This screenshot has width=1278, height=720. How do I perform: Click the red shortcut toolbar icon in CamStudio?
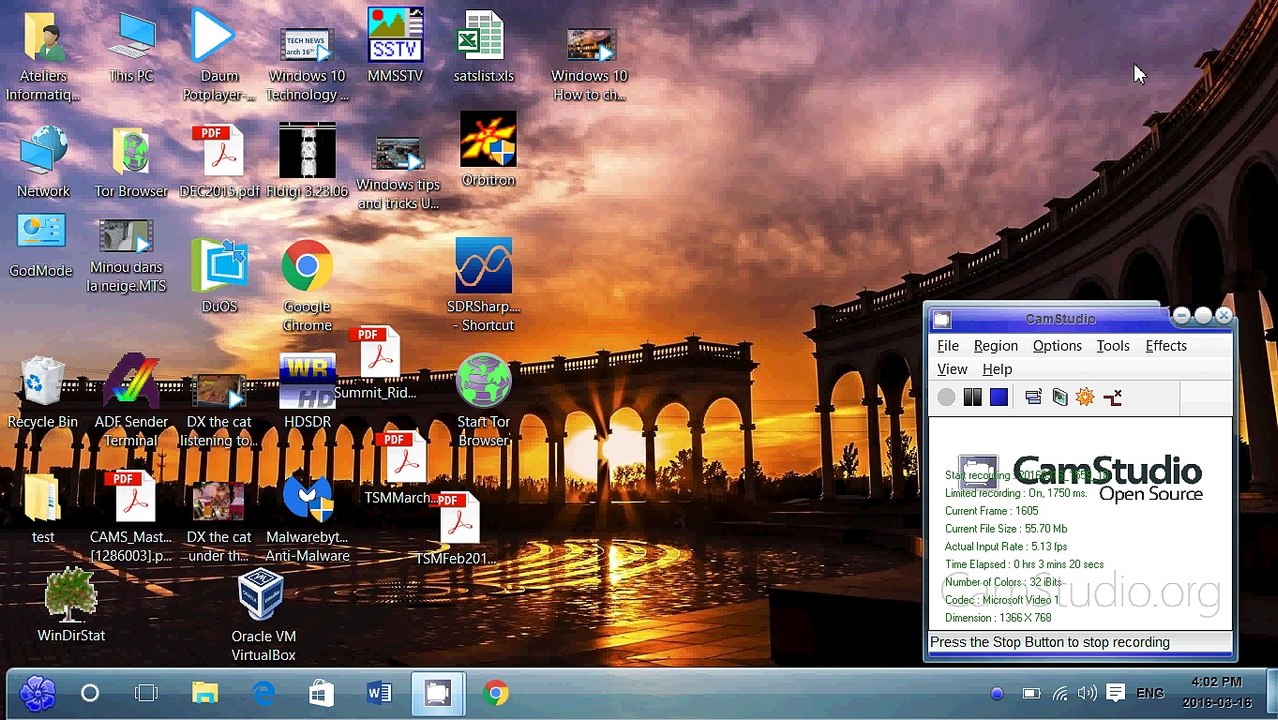click(x=1112, y=397)
